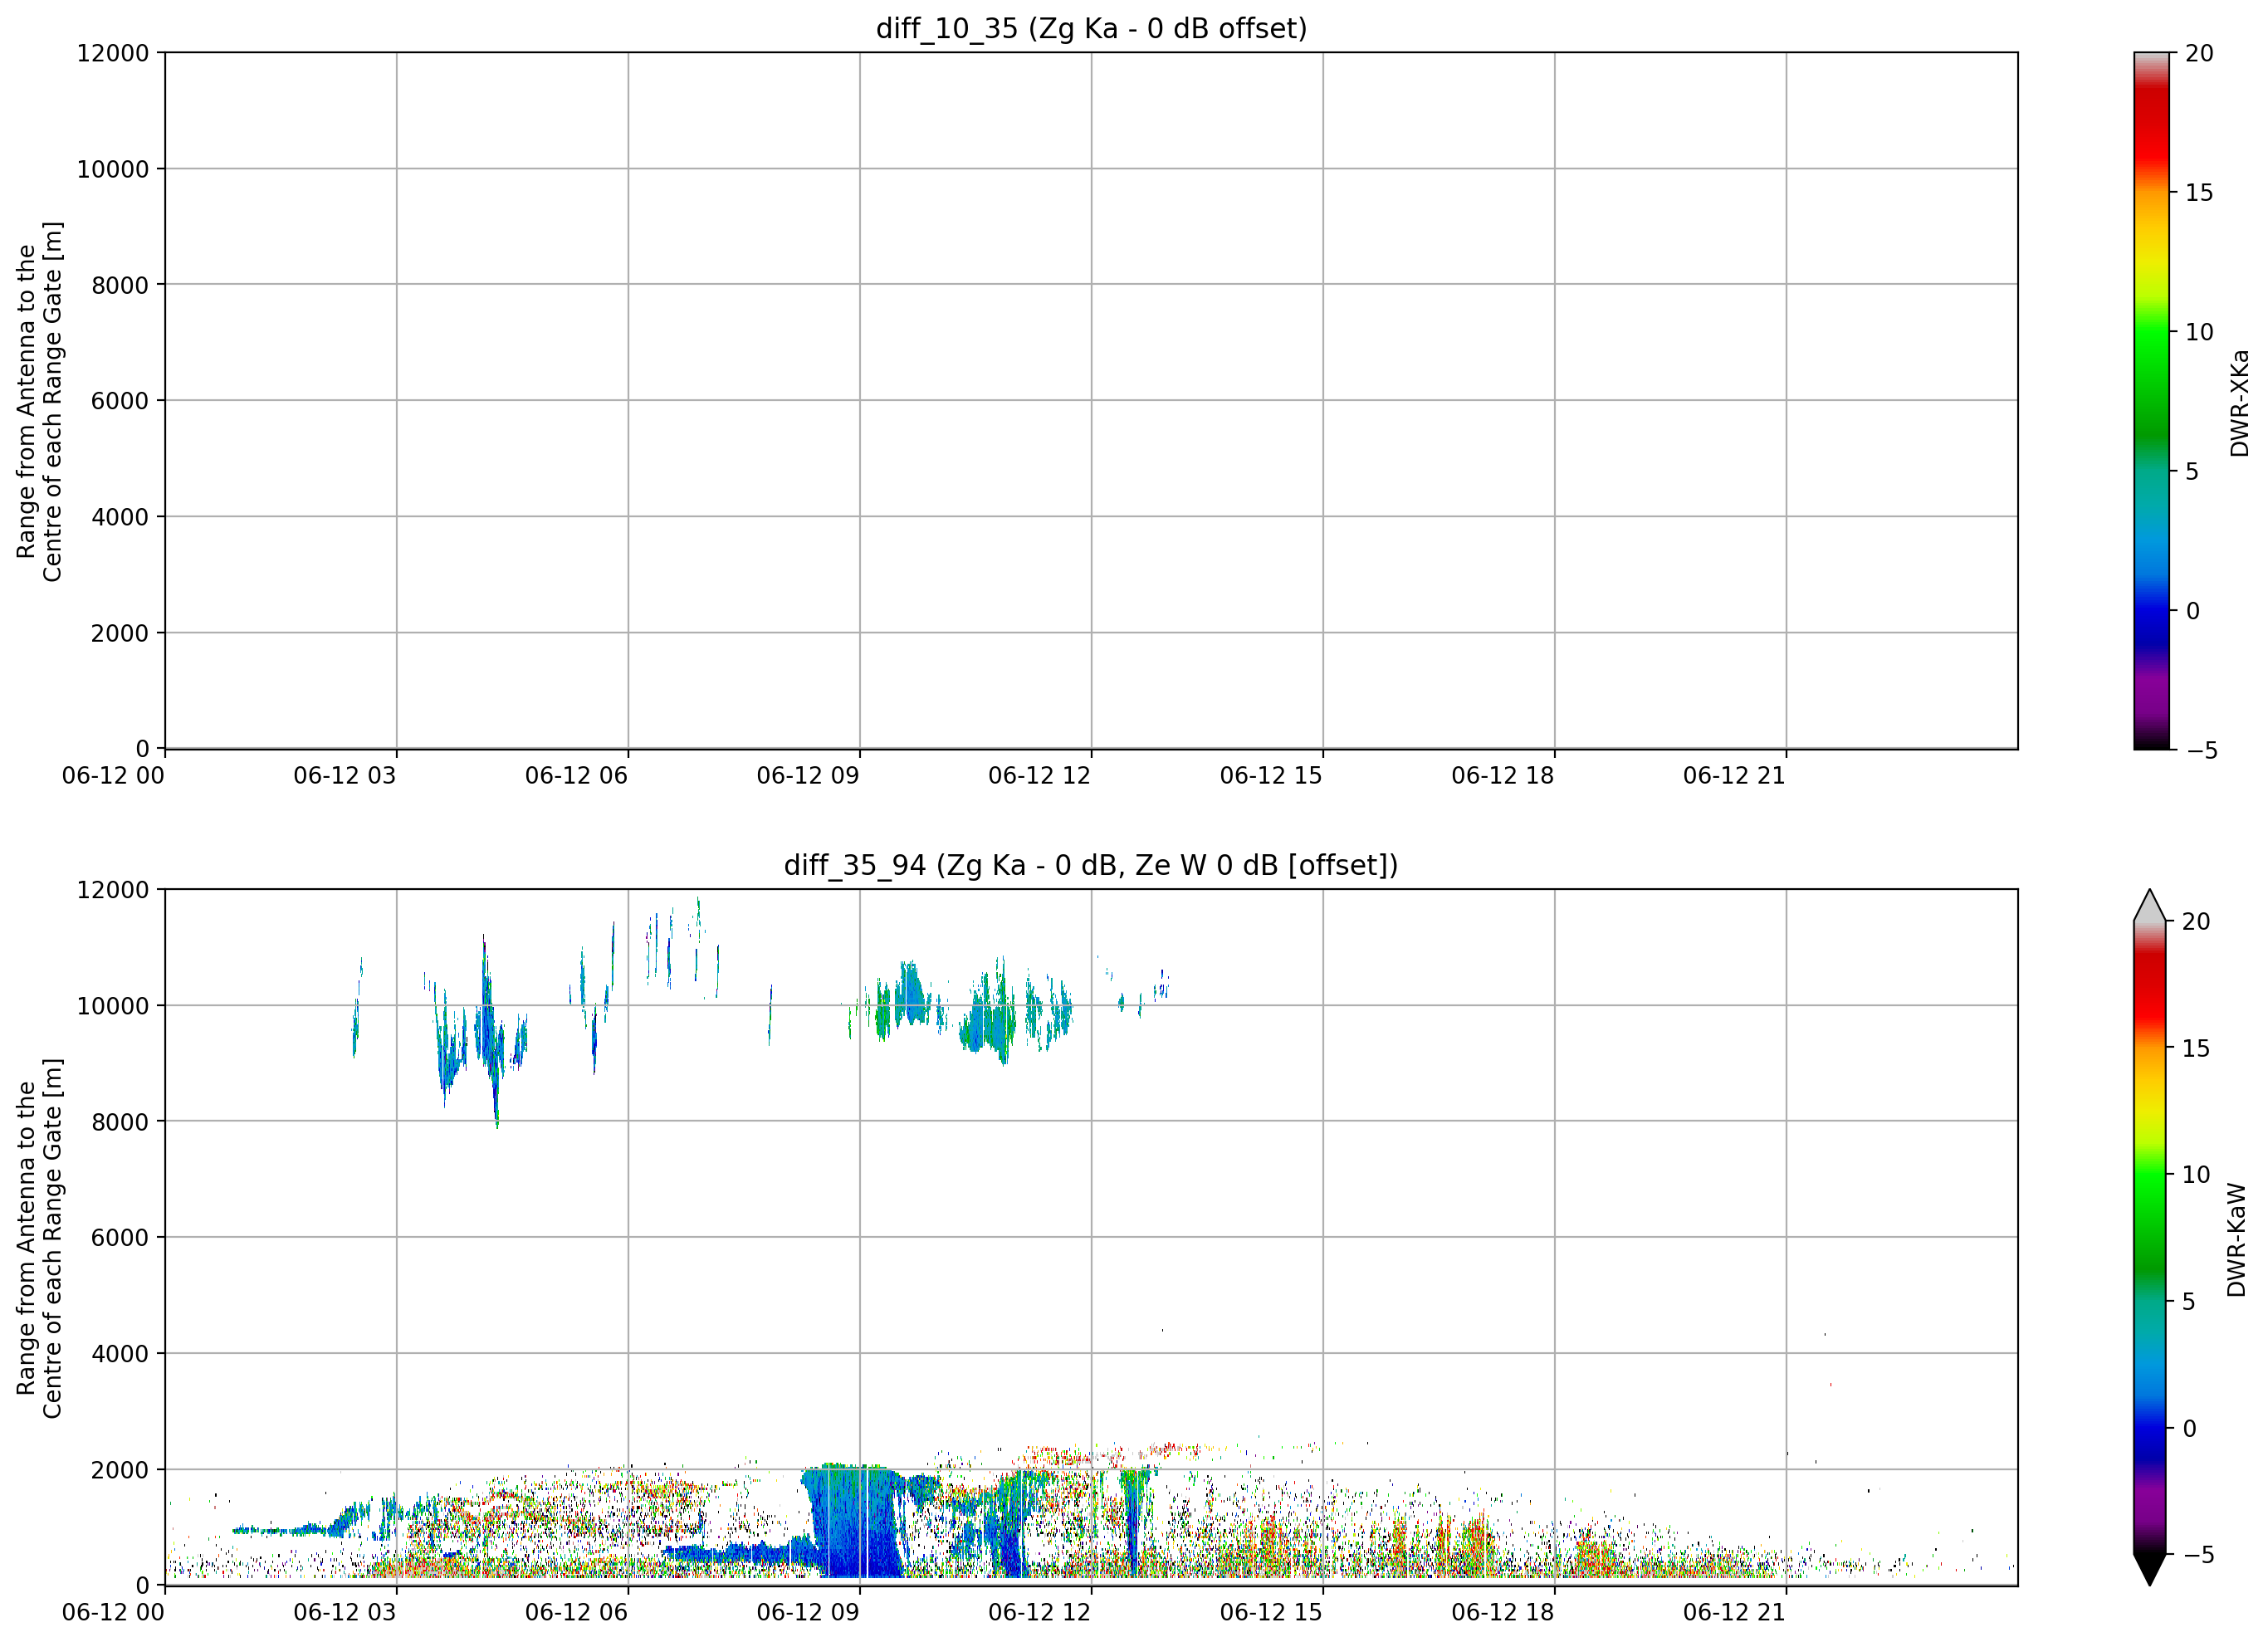
Task: Click the black lower extend arrow on DWR-KaW colorbar
Action: [2149, 1570]
